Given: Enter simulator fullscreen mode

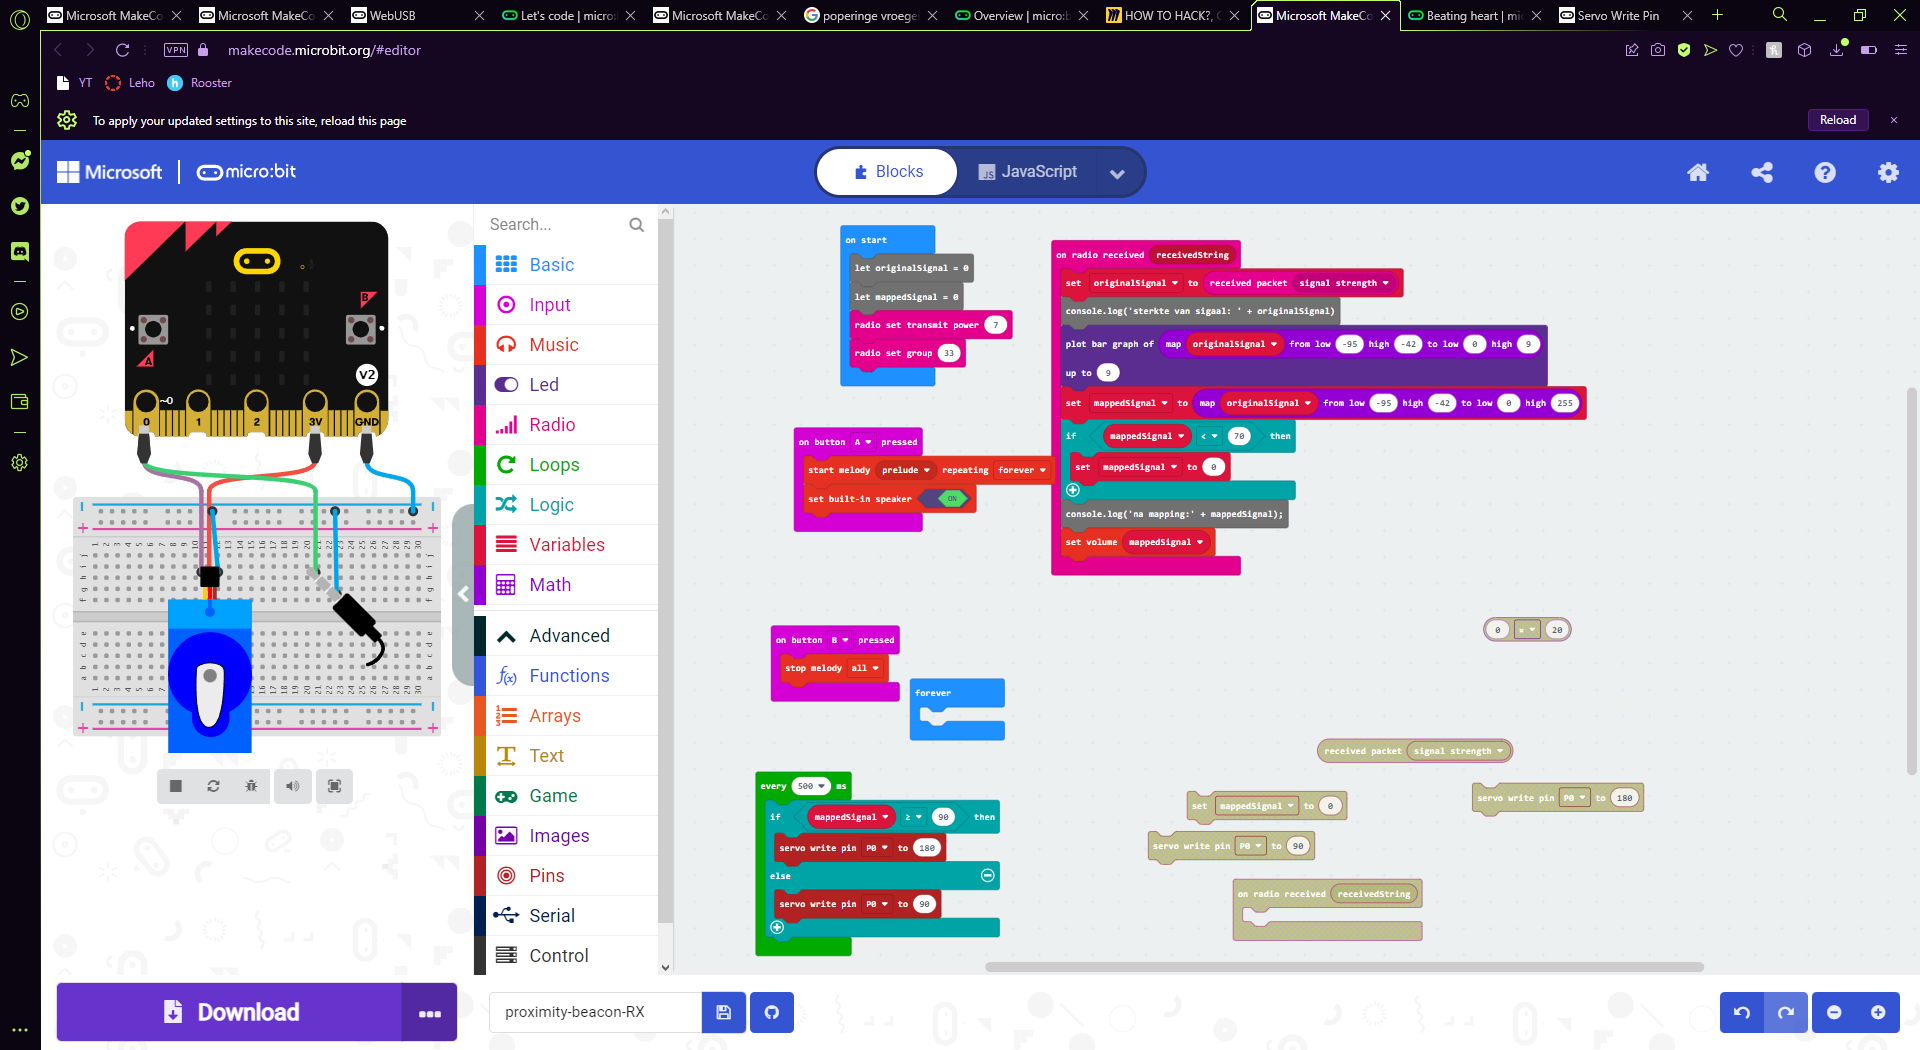Looking at the screenshot, I should pos(334,786).
